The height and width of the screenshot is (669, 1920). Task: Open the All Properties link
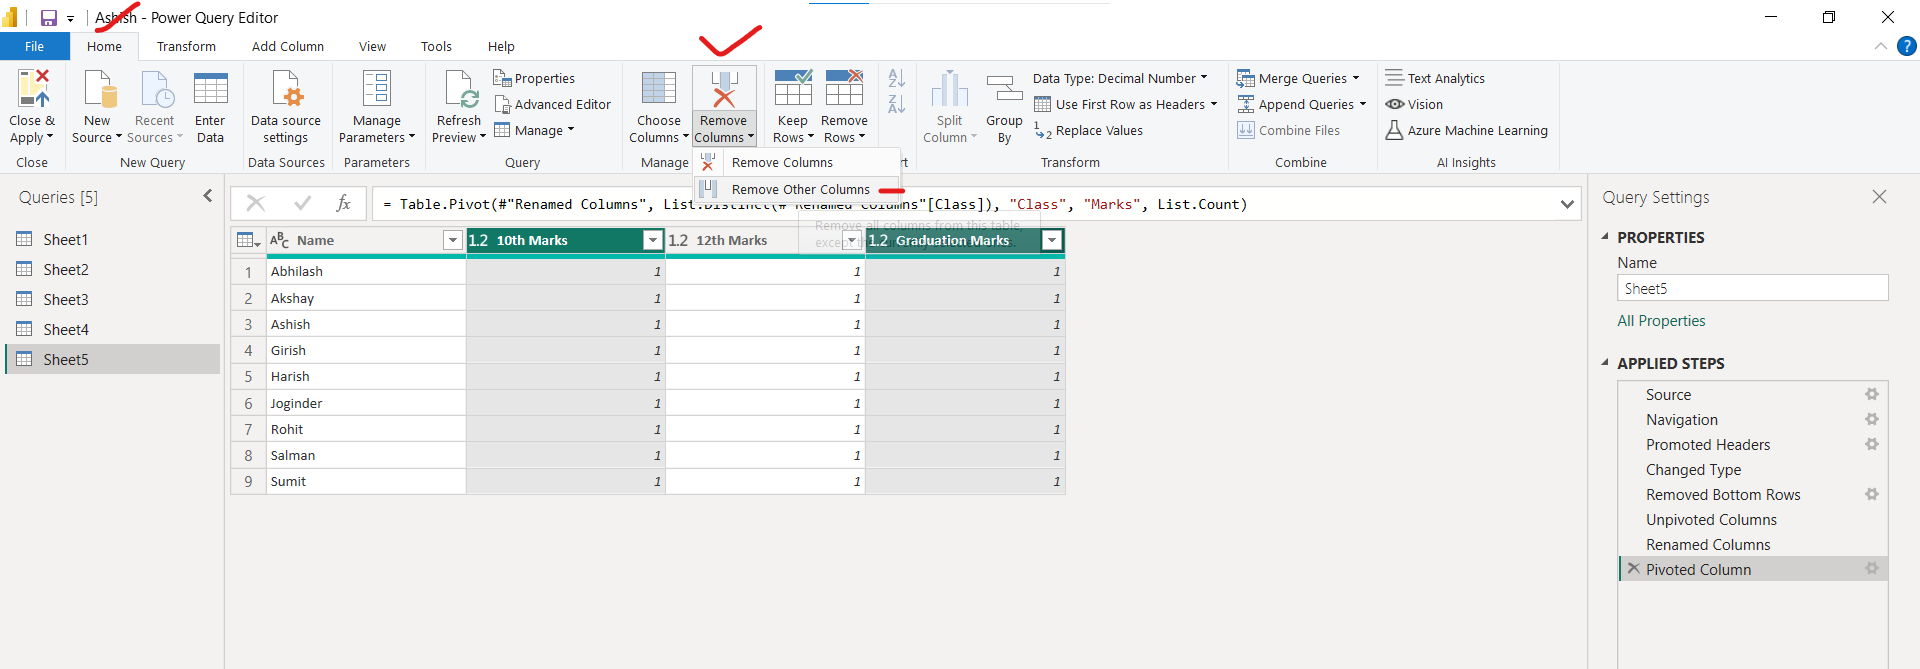click(1661, 321)
